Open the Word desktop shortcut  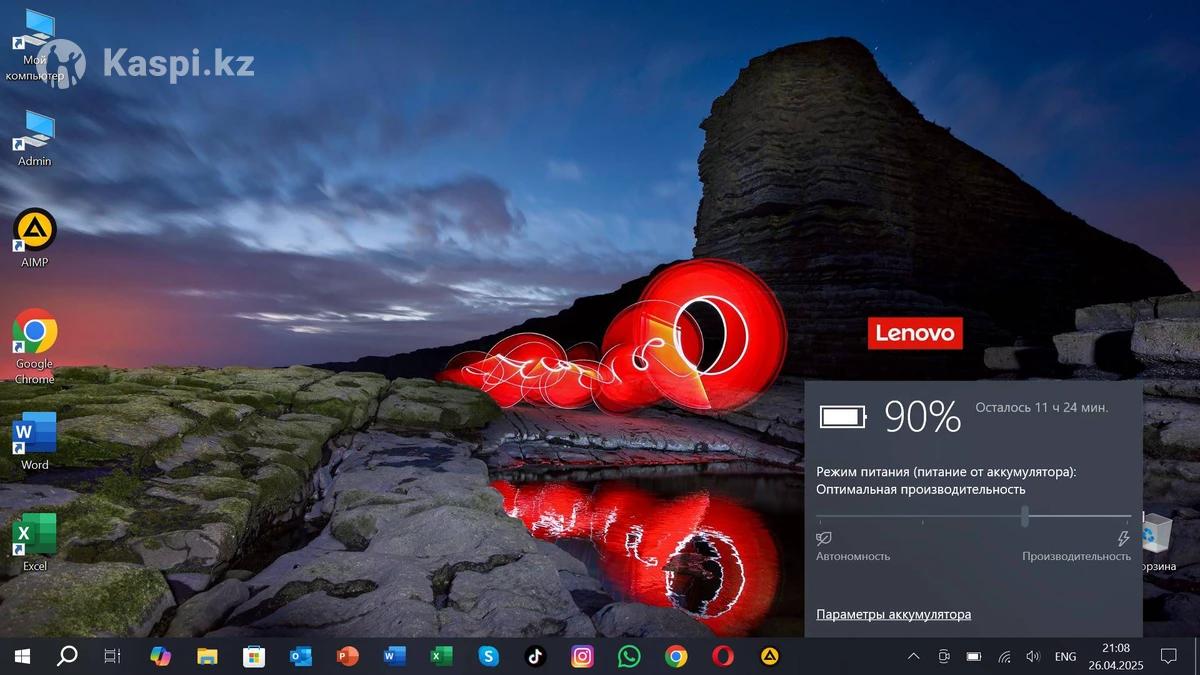[35, 435]
